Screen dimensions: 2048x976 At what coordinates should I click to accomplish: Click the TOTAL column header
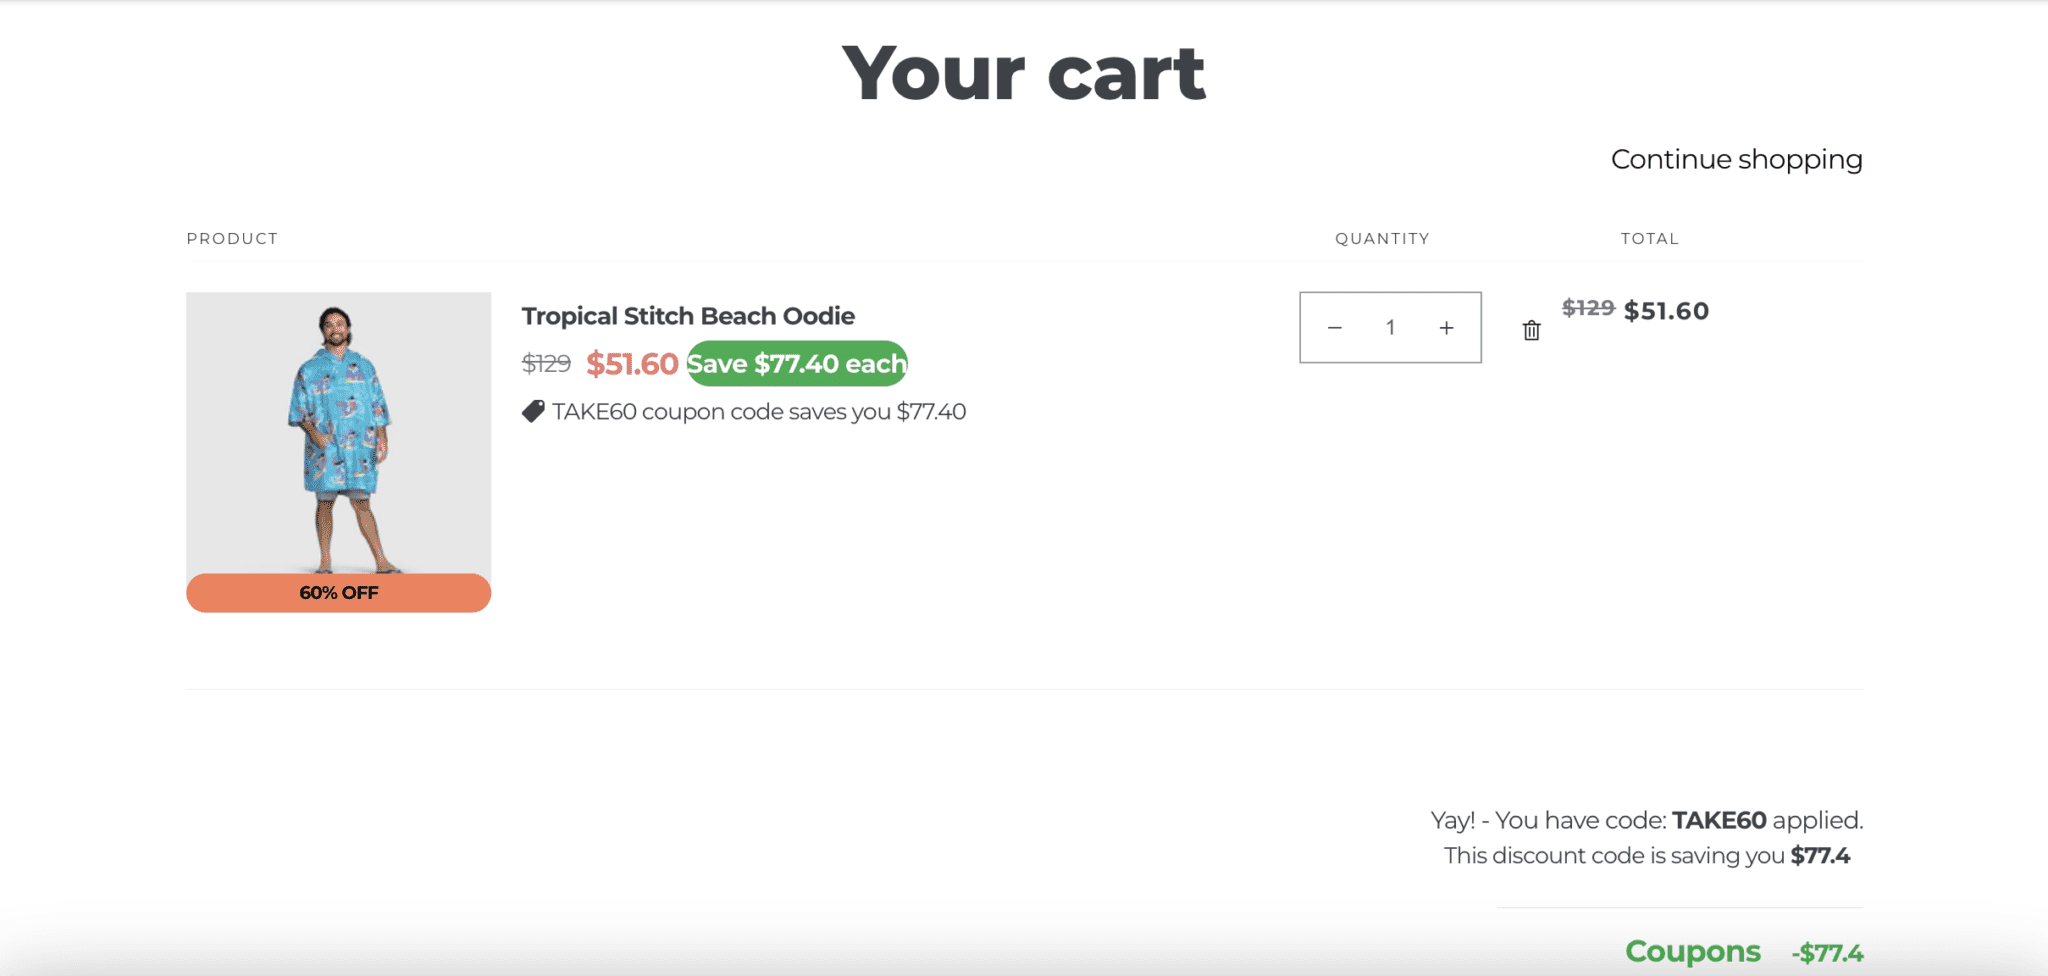[1649, 238]
